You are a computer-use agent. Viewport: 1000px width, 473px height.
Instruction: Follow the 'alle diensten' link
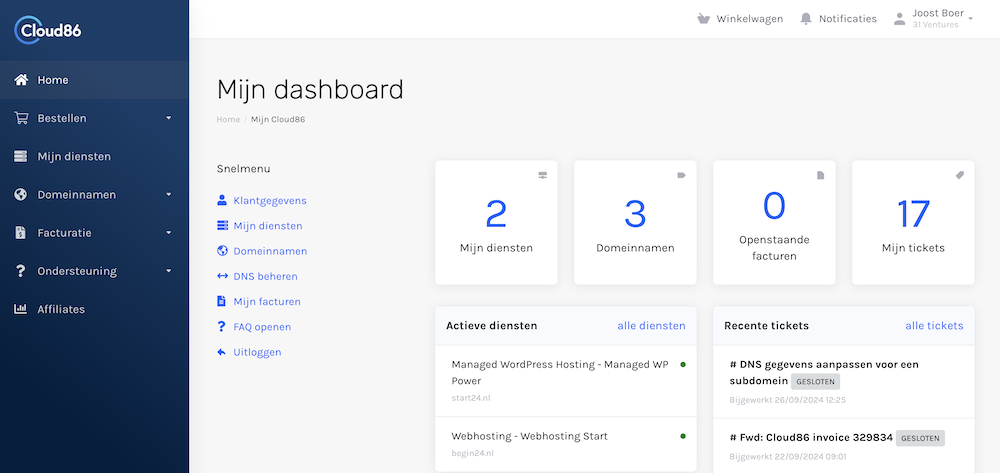point(651,325)
